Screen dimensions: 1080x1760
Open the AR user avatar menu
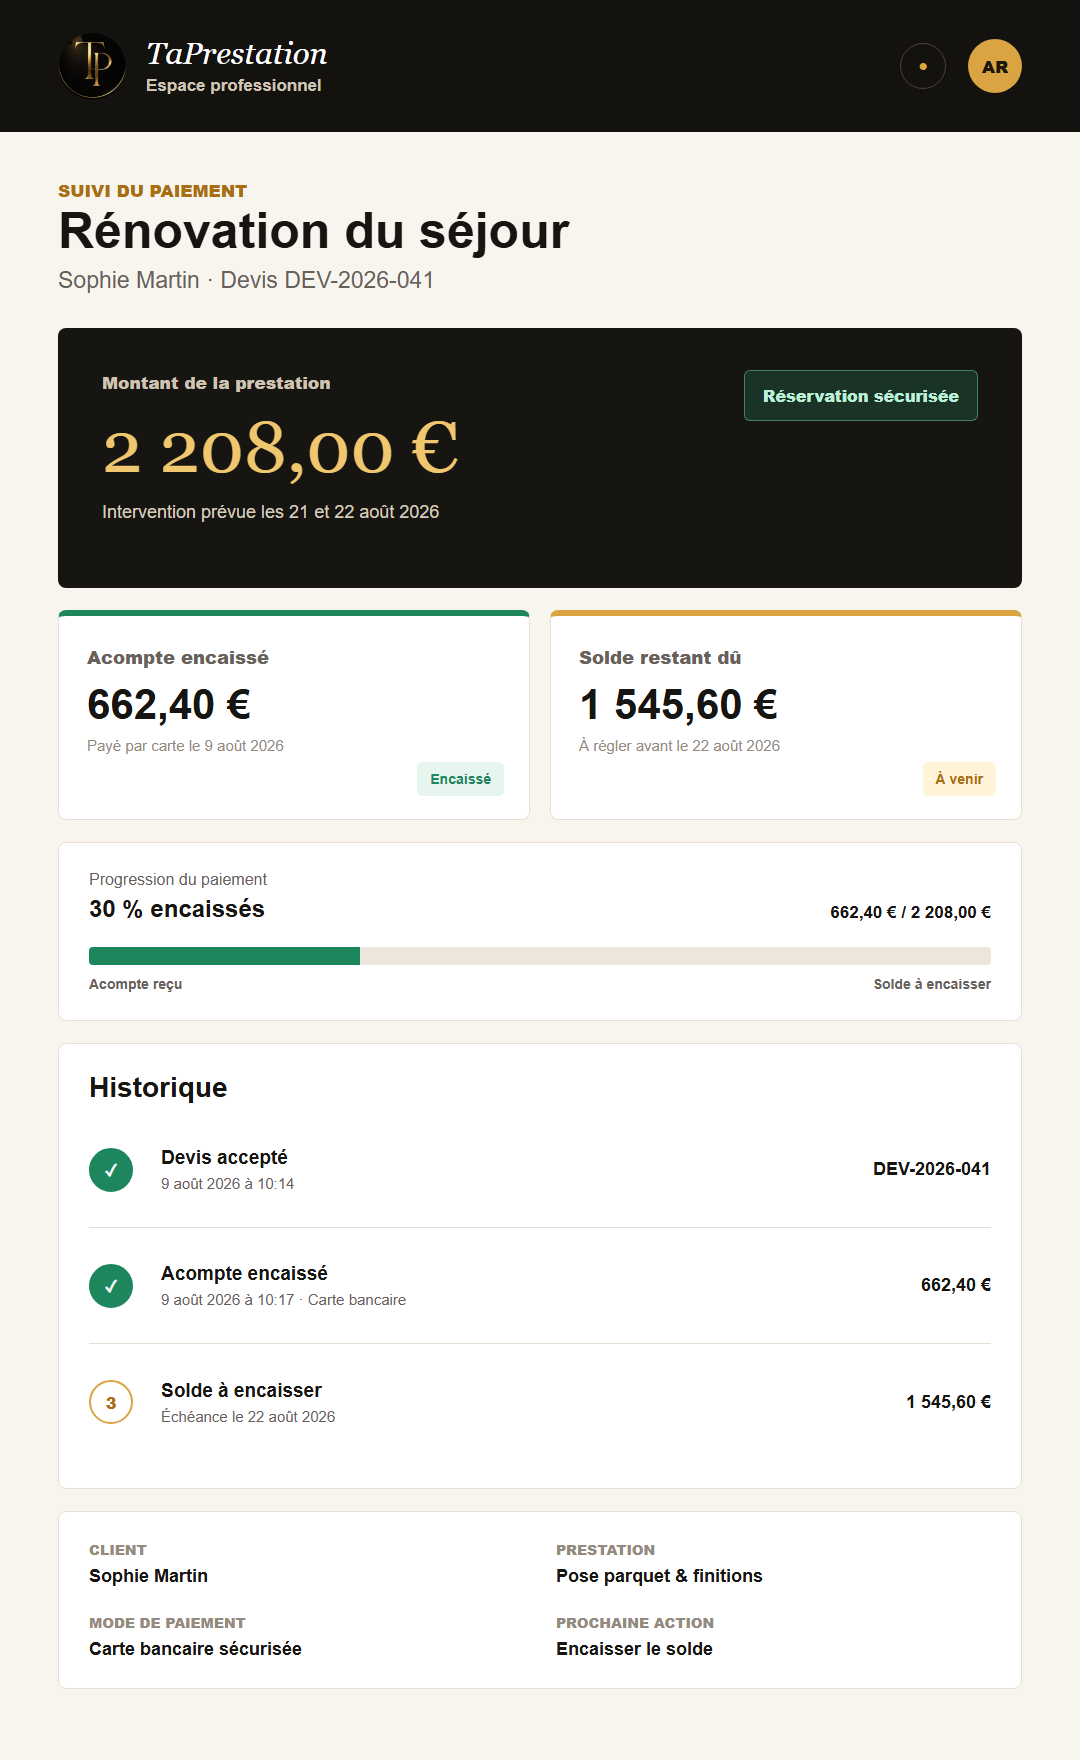pyautogui.click(x=995, y=66)
